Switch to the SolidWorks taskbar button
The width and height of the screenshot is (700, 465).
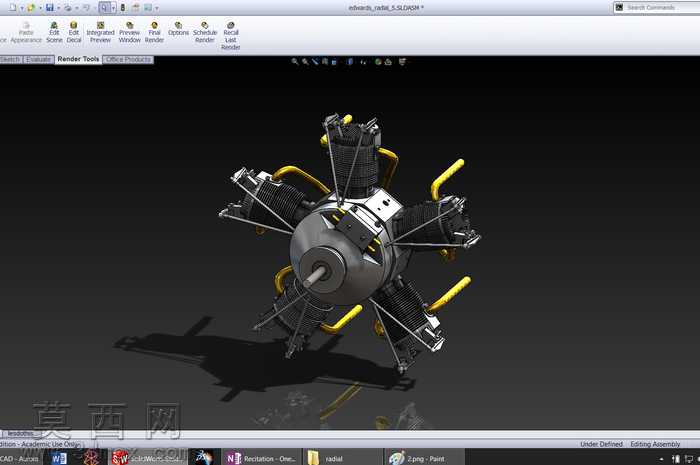pos(147,458)
